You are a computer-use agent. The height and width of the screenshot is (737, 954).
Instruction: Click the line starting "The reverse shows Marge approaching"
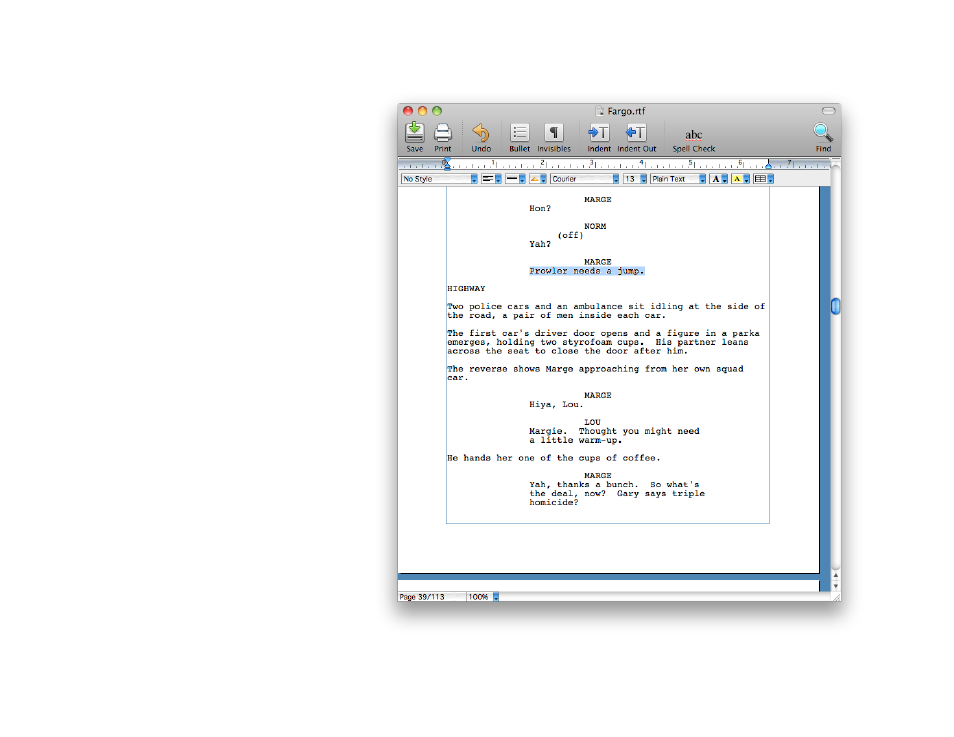pyautogui.click(x=595, y=369)
